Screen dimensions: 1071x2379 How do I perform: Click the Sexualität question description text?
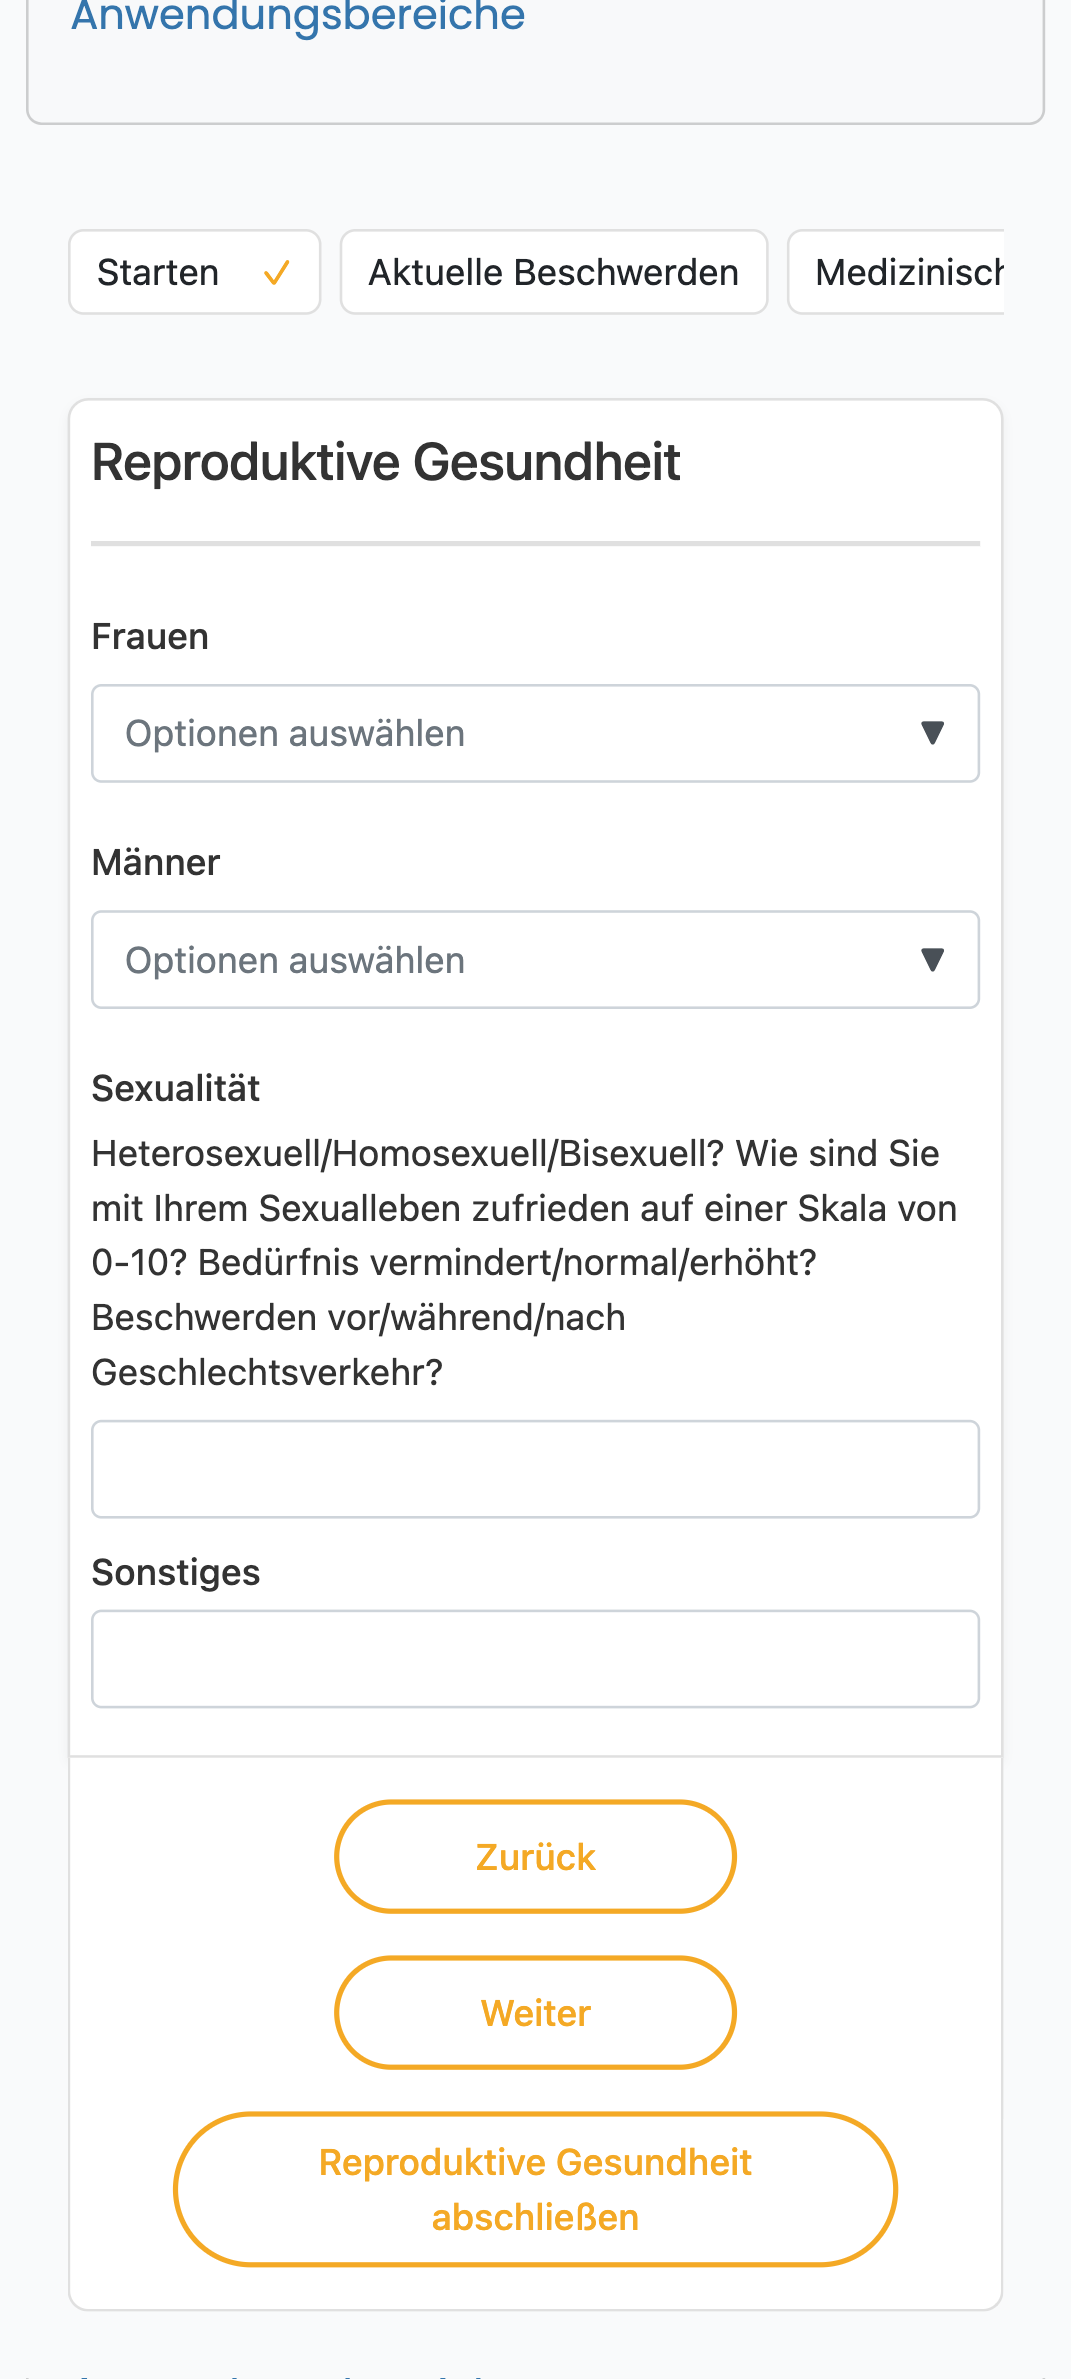pyautogui.click(x=525, y=1263)
